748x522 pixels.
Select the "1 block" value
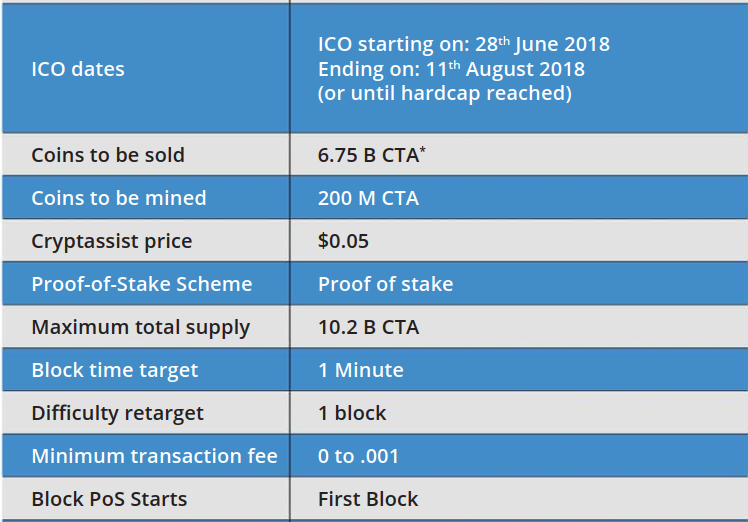(x=352, y=413)
